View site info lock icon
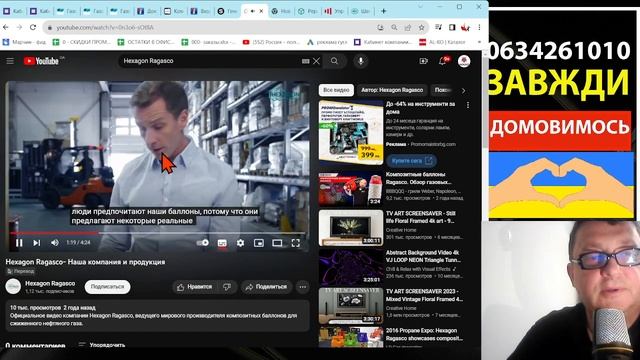The height and width of the screenshot is (360, 640). click(49, 27)
